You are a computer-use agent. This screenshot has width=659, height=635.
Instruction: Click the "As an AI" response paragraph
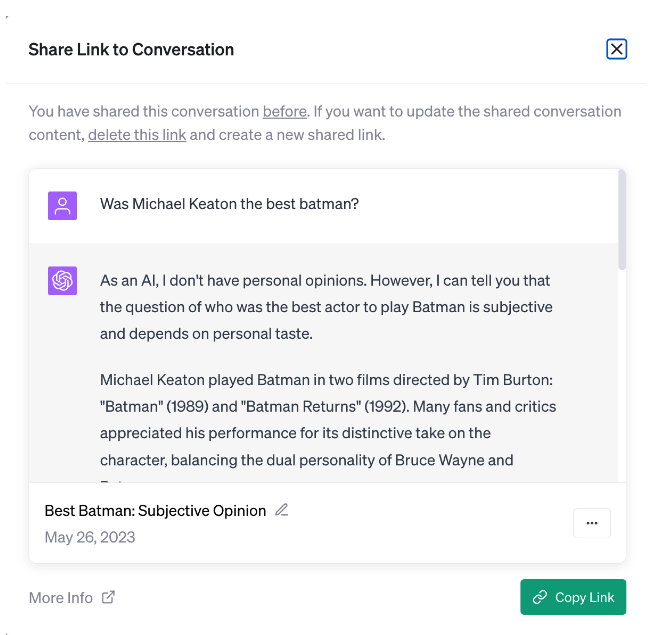(326, 307)
